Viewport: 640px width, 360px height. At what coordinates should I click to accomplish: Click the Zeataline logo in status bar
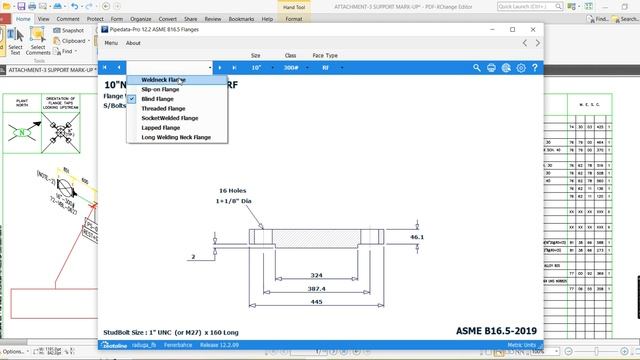tap(114, 345)
